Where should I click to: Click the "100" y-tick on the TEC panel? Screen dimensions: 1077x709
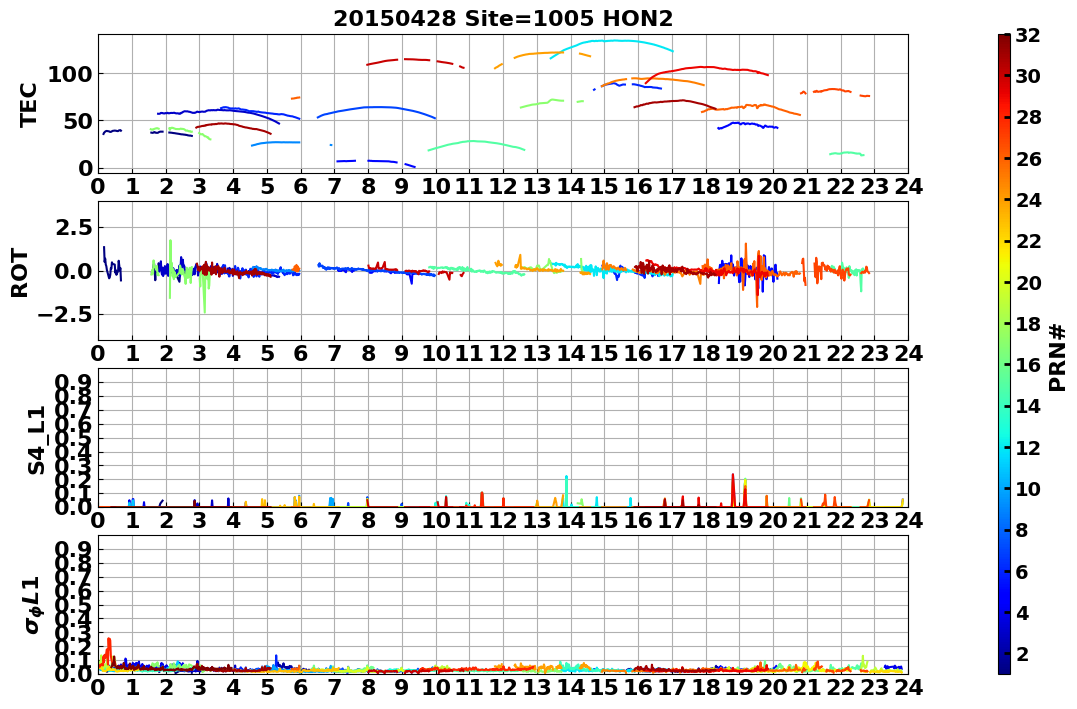(69, 74)
